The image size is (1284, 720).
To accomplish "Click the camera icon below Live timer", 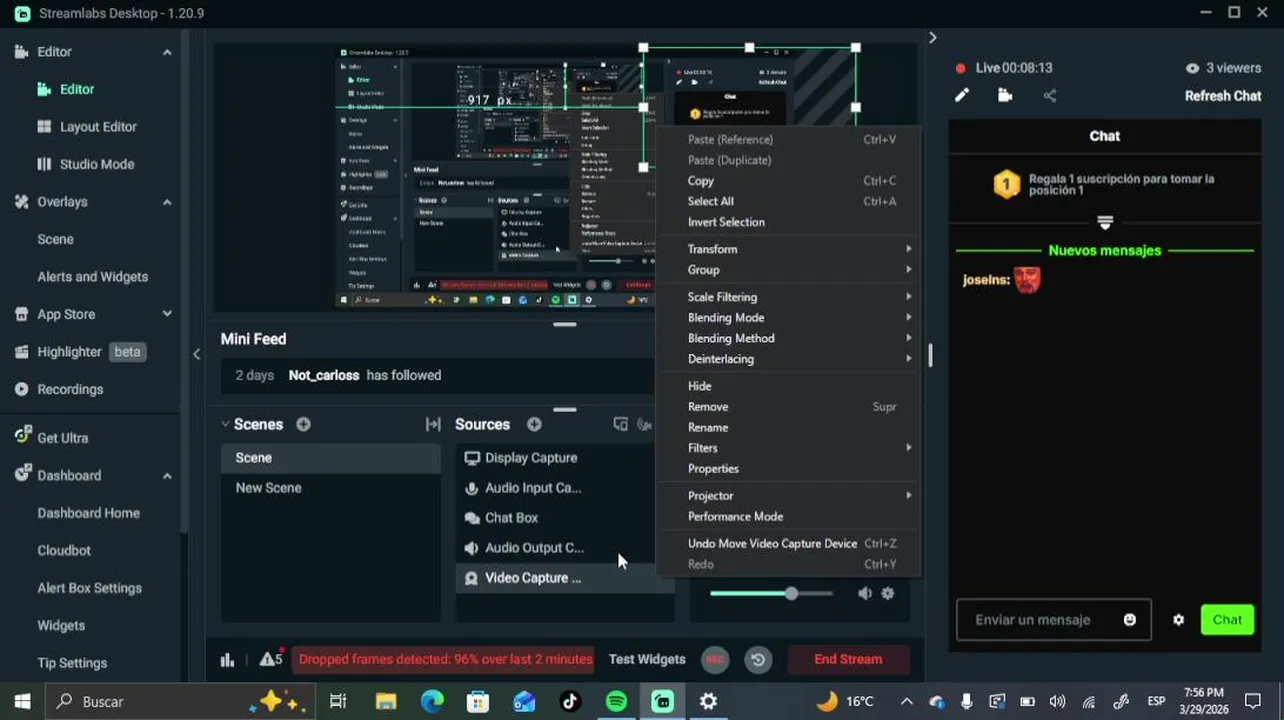I will tap(1005, 95).
